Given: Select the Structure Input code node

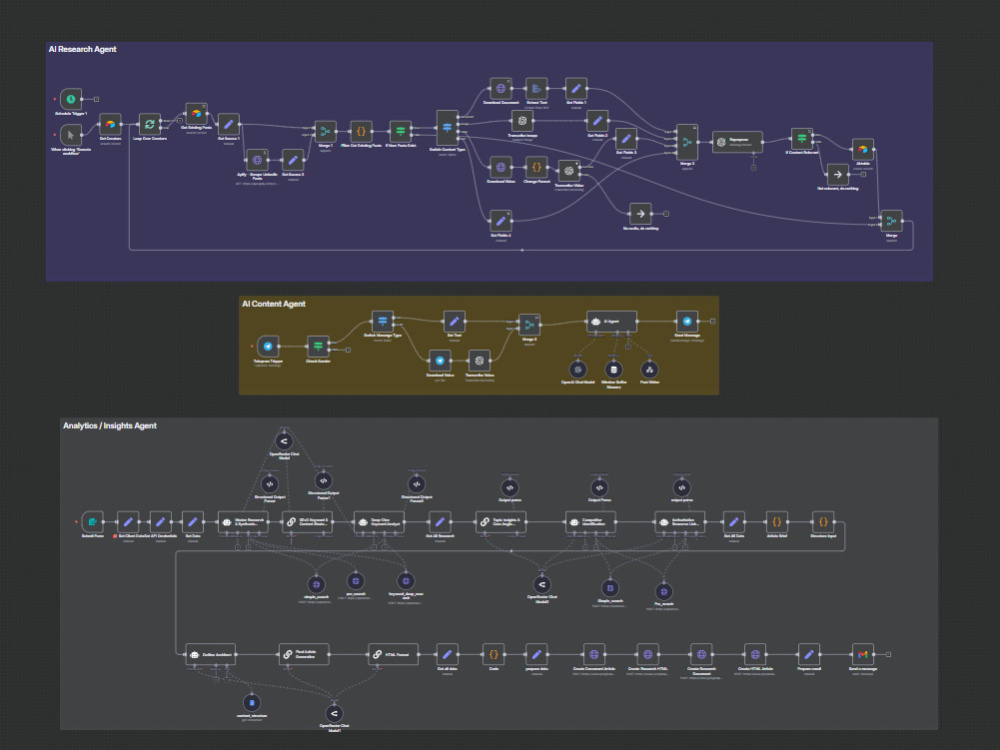Looking at the screenshot, I should (x=823, y=522).
